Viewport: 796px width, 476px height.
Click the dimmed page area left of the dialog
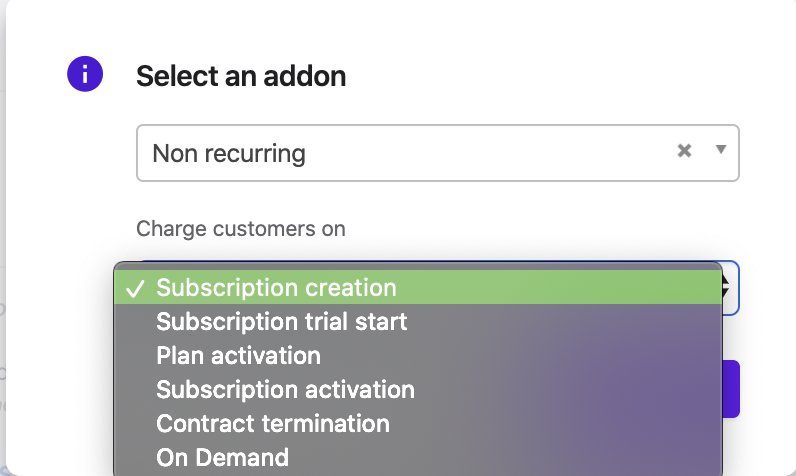point(3,250)
